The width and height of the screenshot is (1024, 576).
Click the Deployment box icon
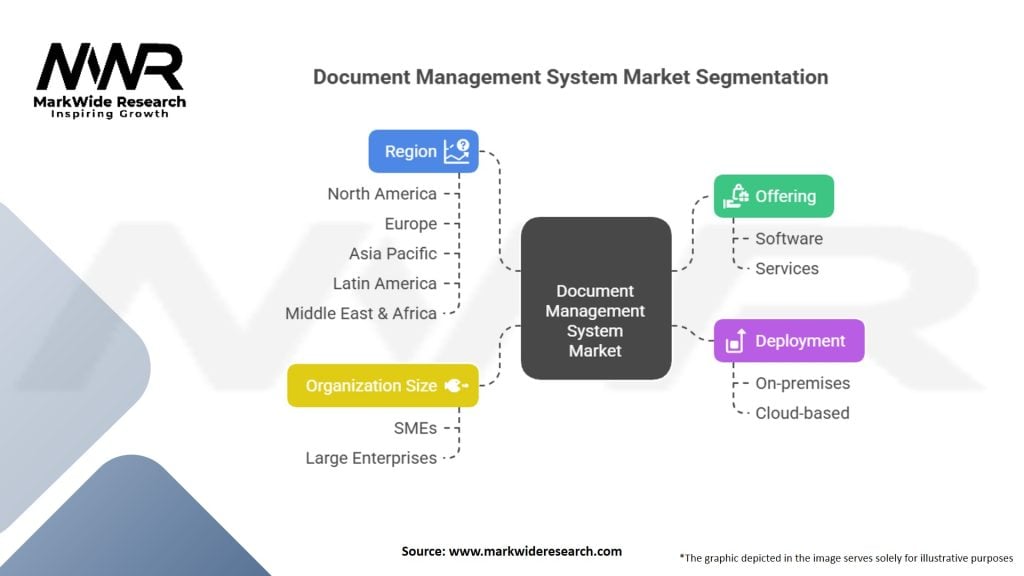coord(735,342)
